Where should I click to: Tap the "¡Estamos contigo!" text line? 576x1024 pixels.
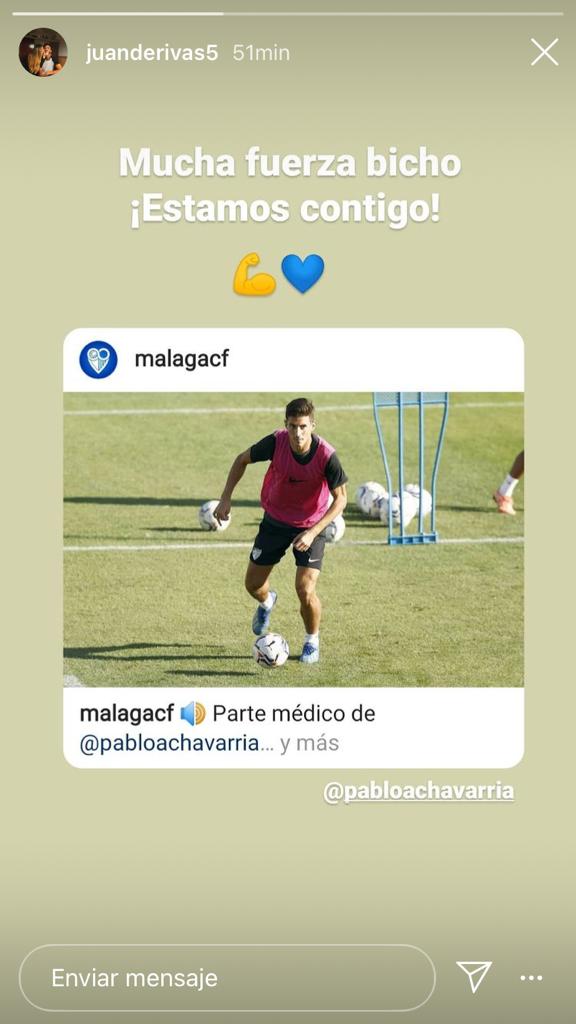pos(285,211)
